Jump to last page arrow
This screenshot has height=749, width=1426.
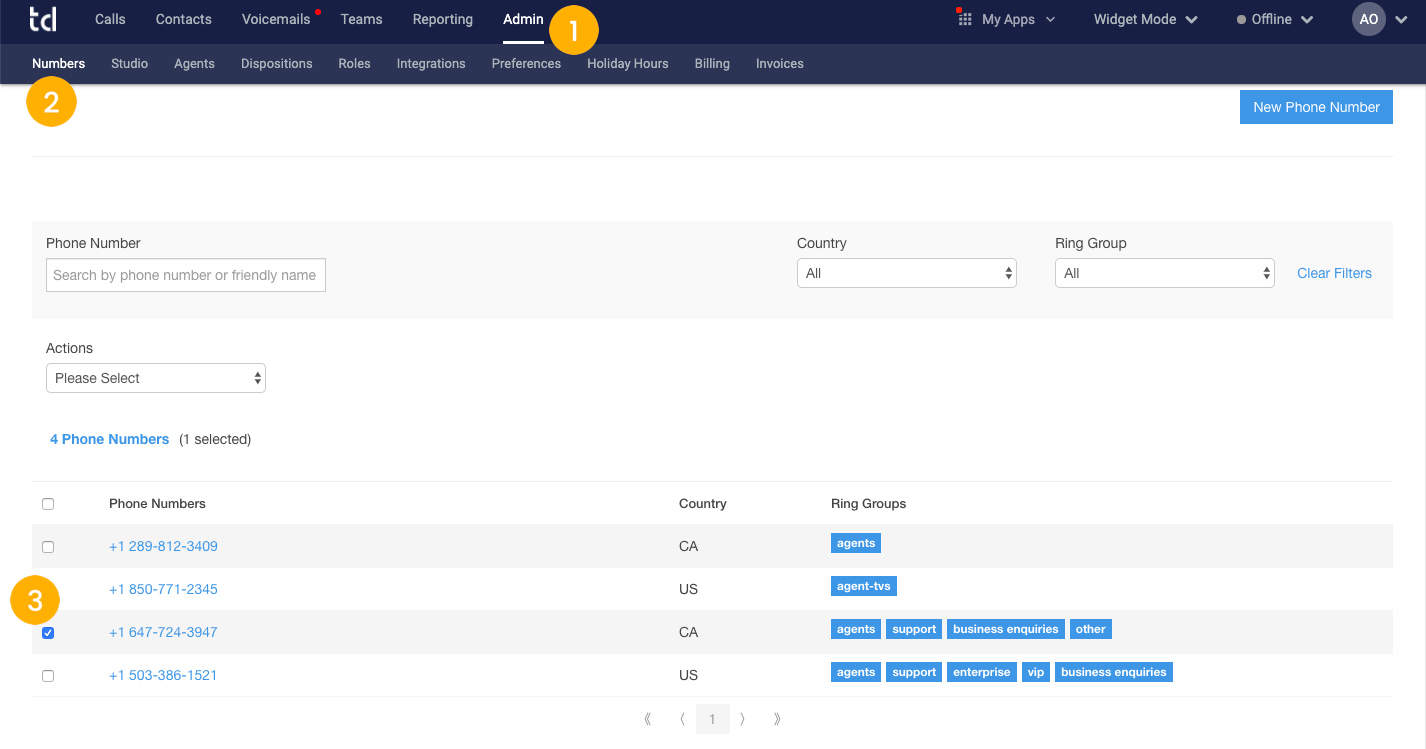pos(777,719)
